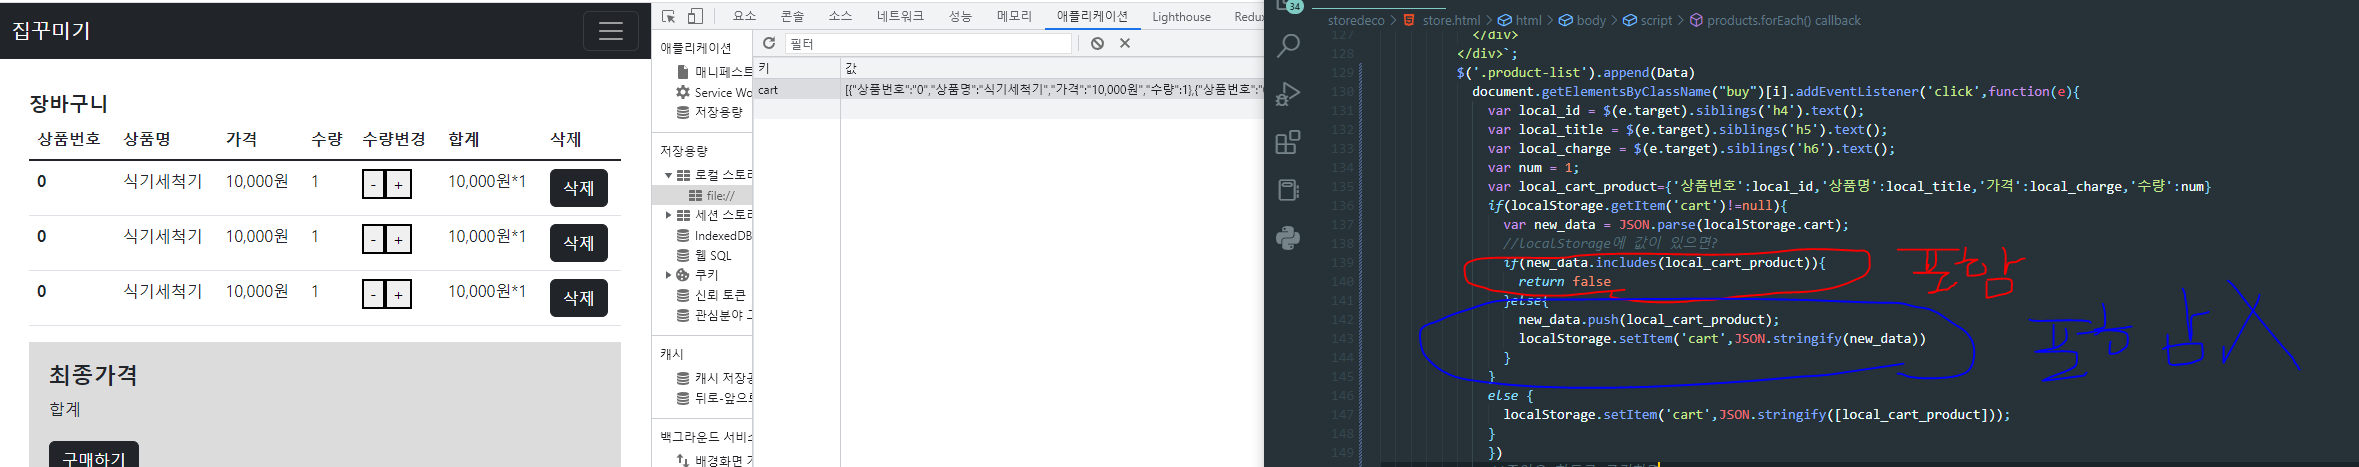Open the Extensions view in VS Code
This screenshot has width=2359, height=467.
[1288, 142]
